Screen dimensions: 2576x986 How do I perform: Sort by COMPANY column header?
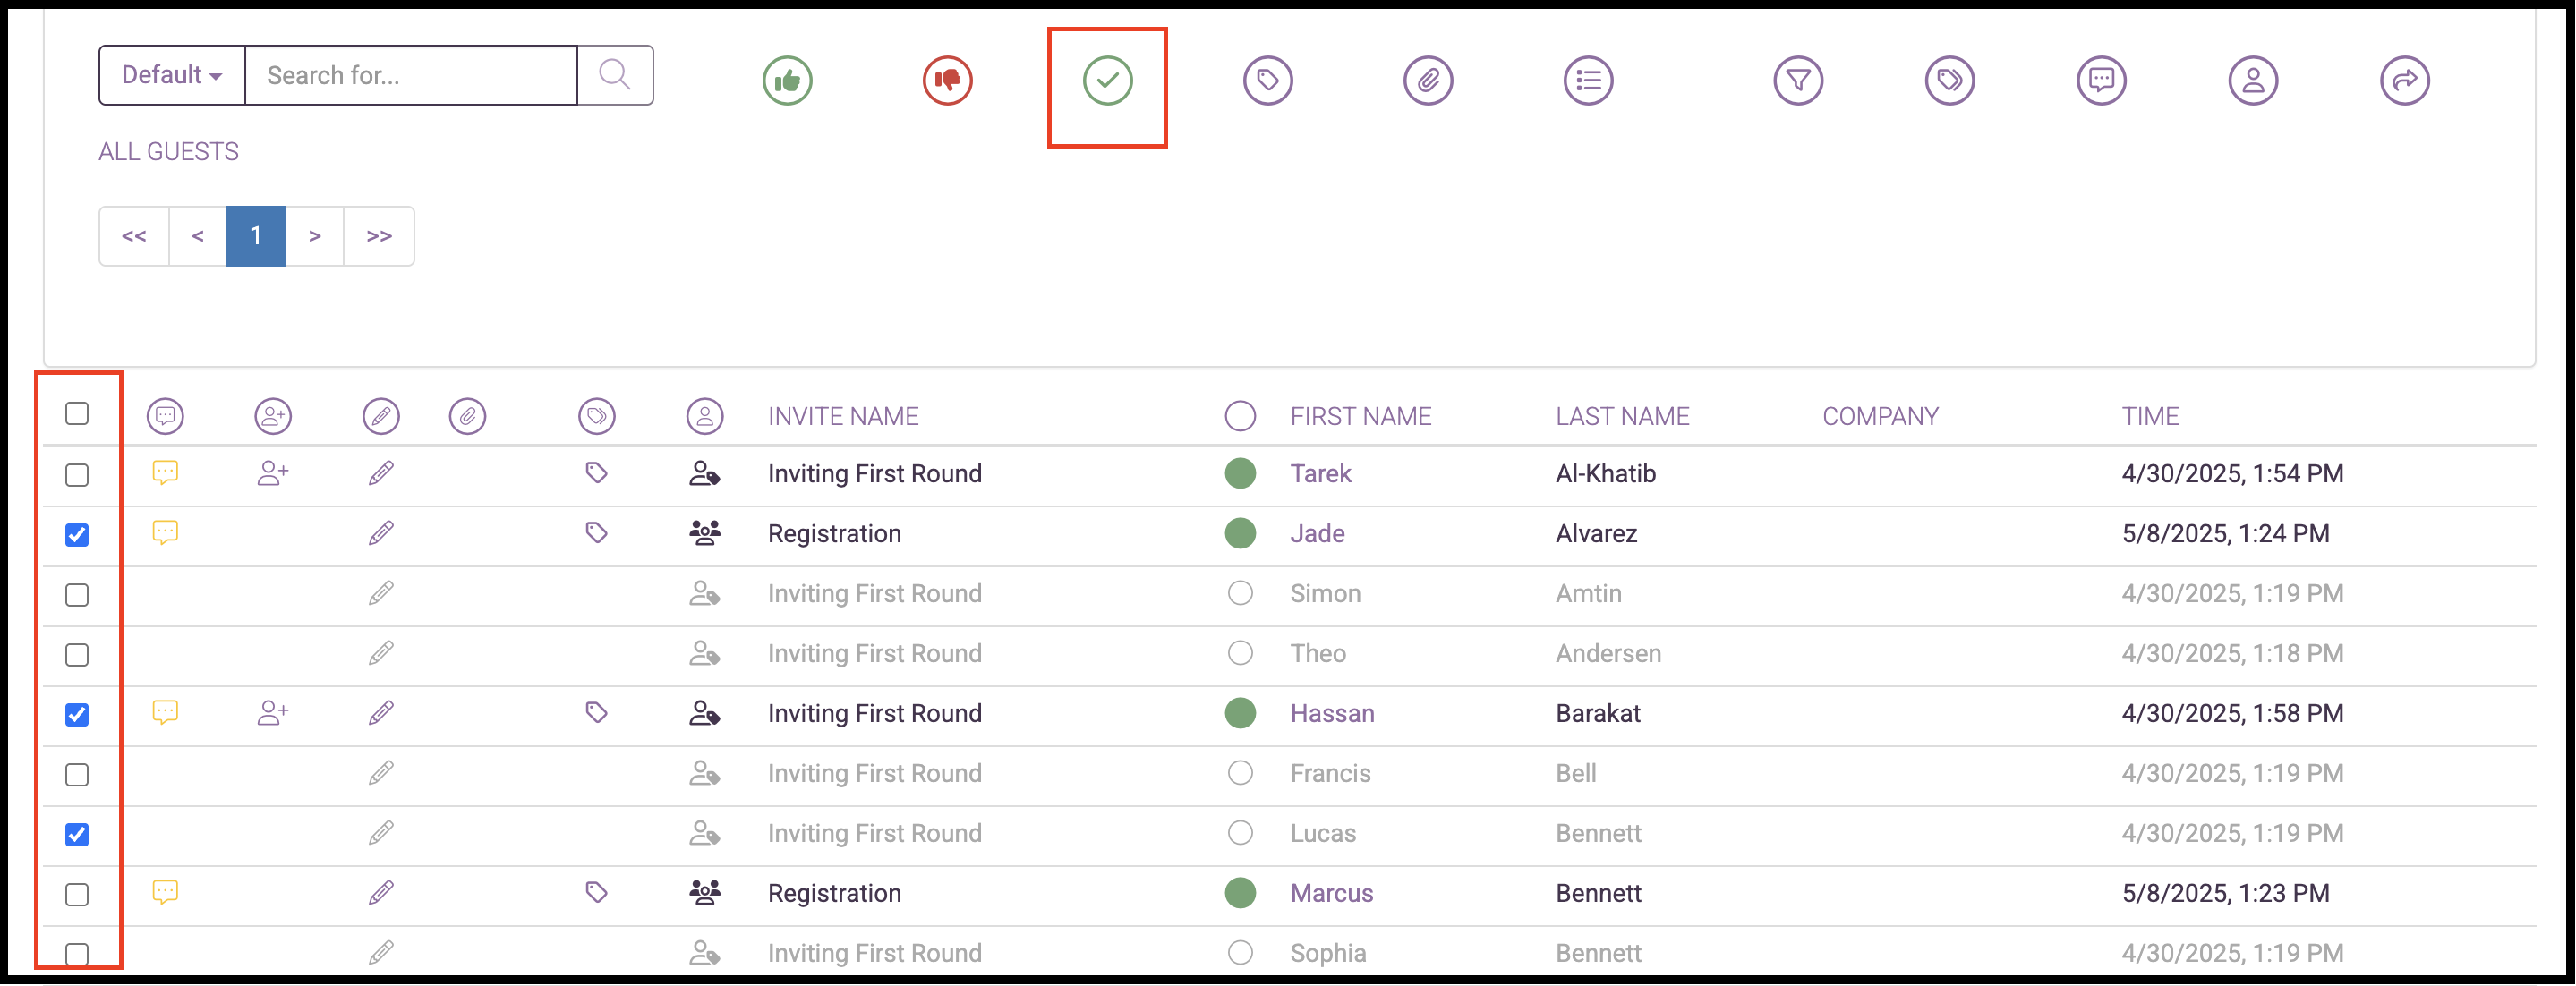[x=1880, y=416]
